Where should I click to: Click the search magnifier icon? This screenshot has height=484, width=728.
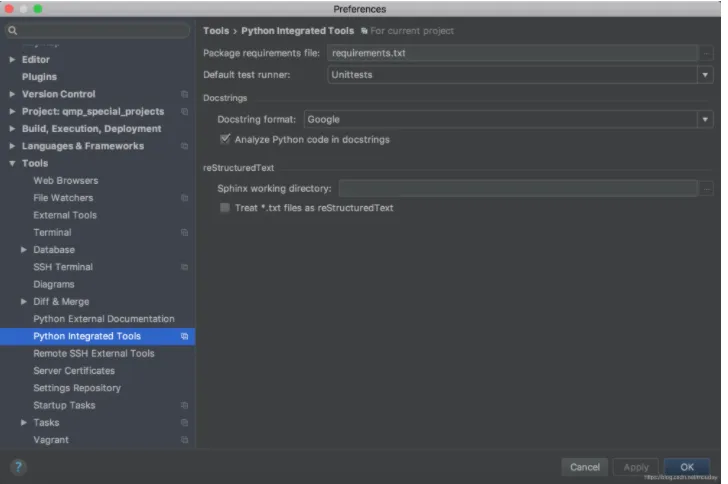[x=12, y=31]
